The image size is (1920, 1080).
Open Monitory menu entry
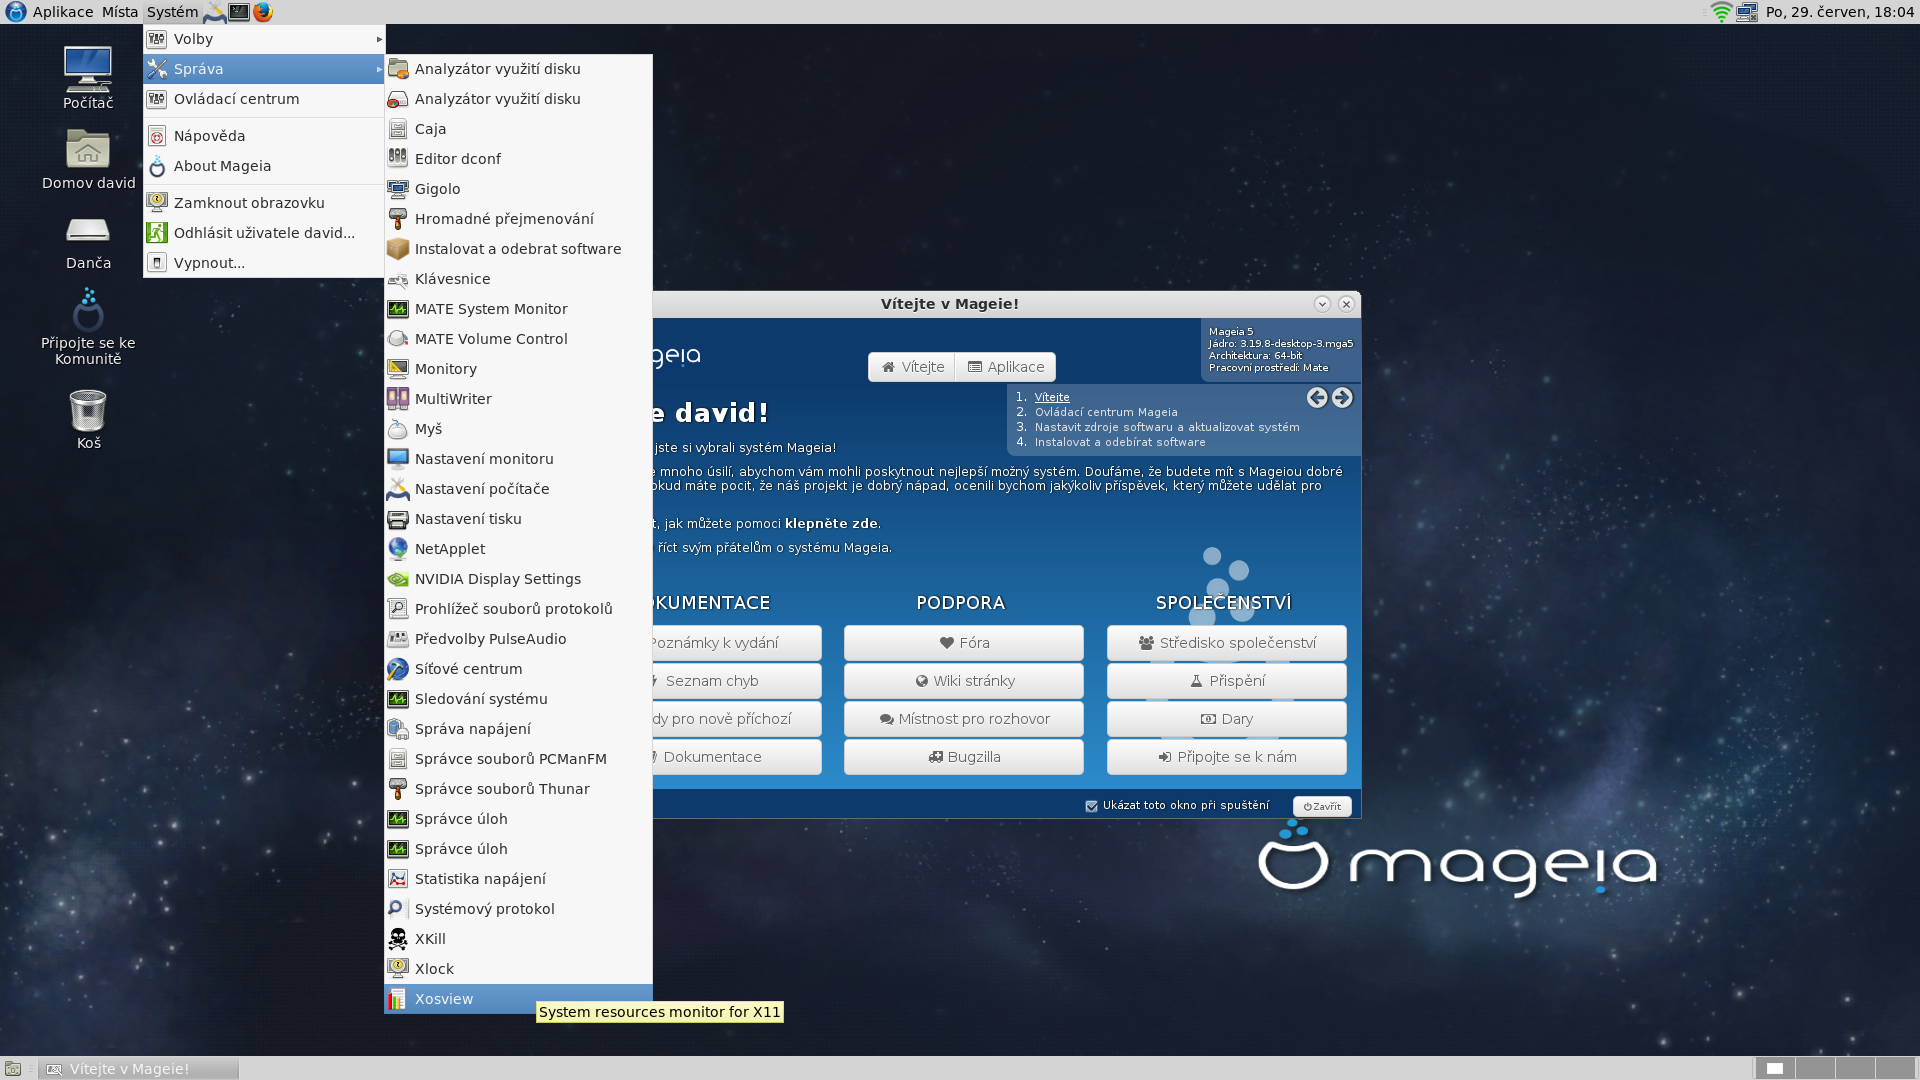click(518, 369)
